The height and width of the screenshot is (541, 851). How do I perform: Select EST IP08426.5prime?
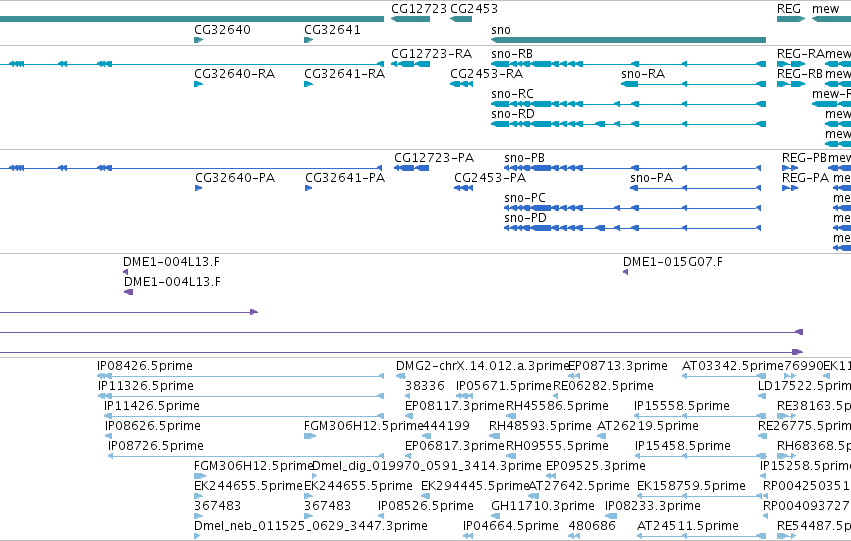pos(240,376)
